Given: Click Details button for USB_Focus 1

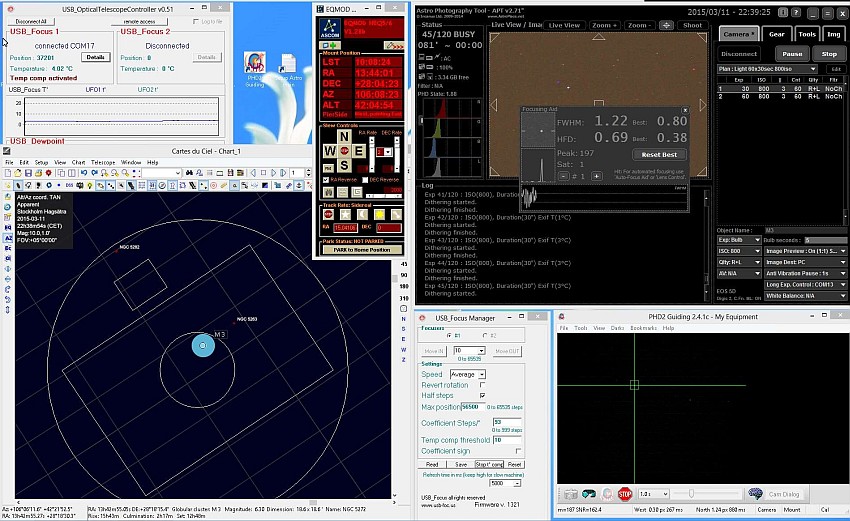Looking at the screenshot, I should coord(95,57).
